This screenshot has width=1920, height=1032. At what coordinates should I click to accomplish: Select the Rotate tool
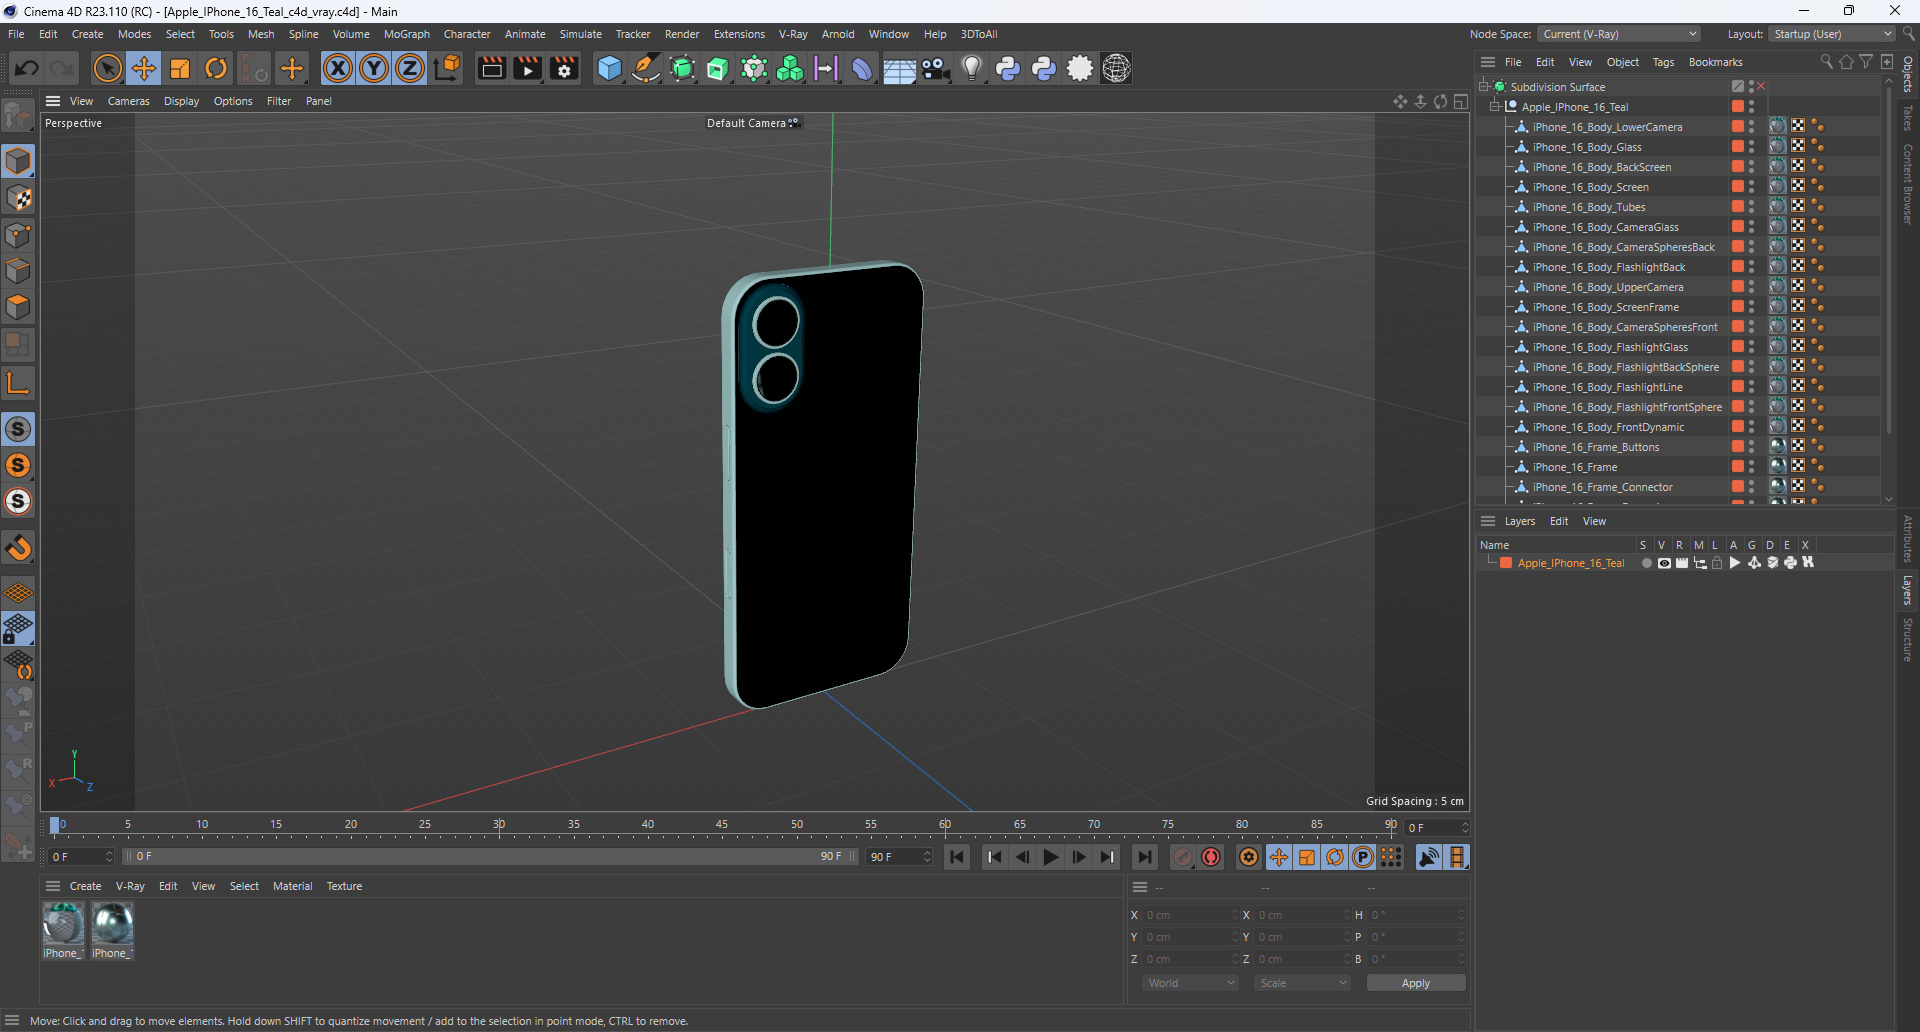[x=216, y=68]
